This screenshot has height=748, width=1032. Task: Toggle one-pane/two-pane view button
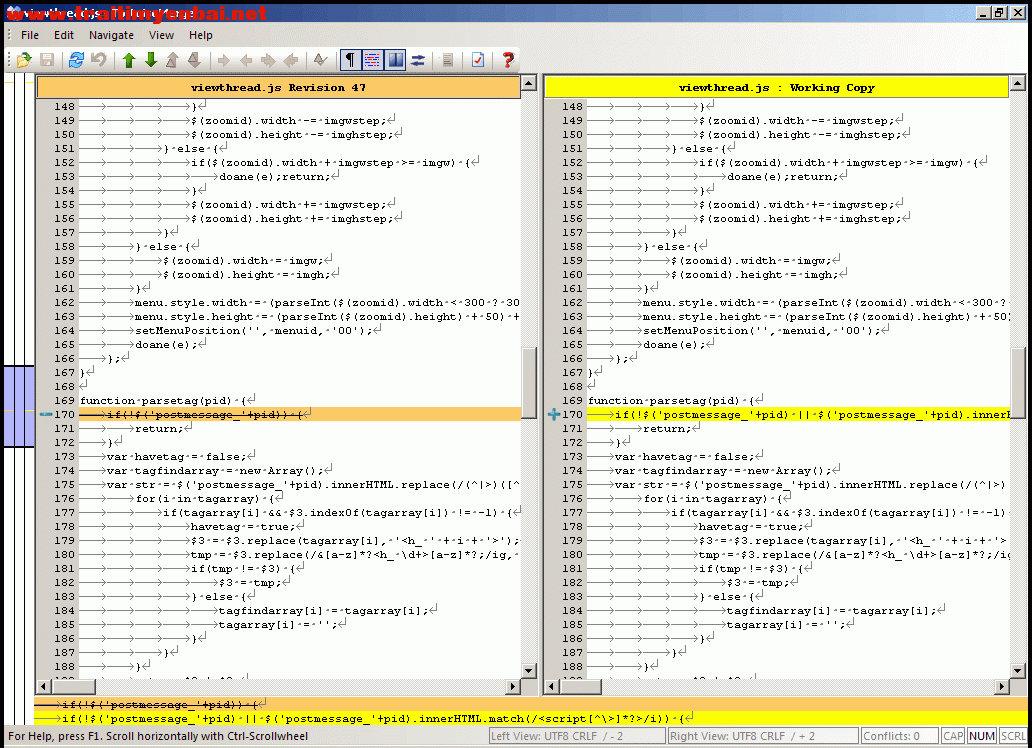[x=395, y=60]
